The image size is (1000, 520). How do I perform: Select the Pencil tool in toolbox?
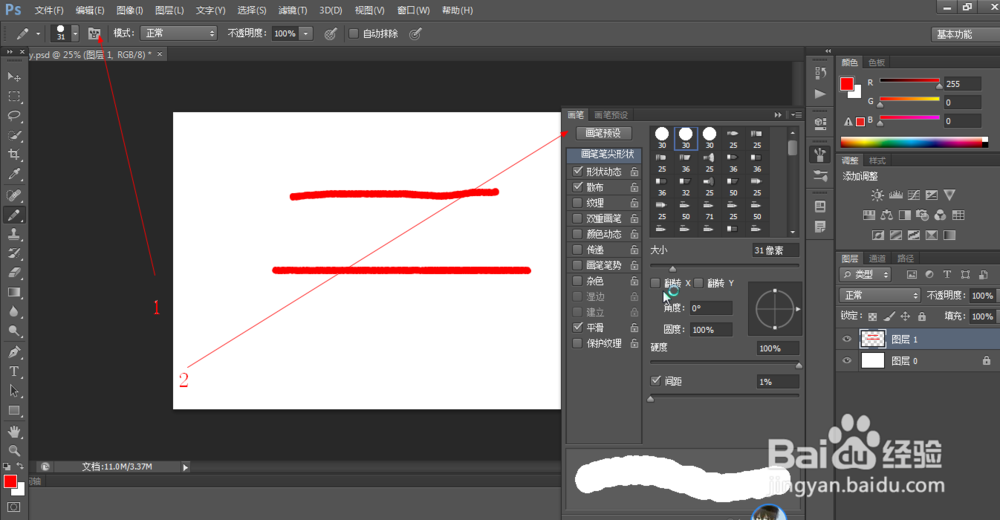pos(14,215)
